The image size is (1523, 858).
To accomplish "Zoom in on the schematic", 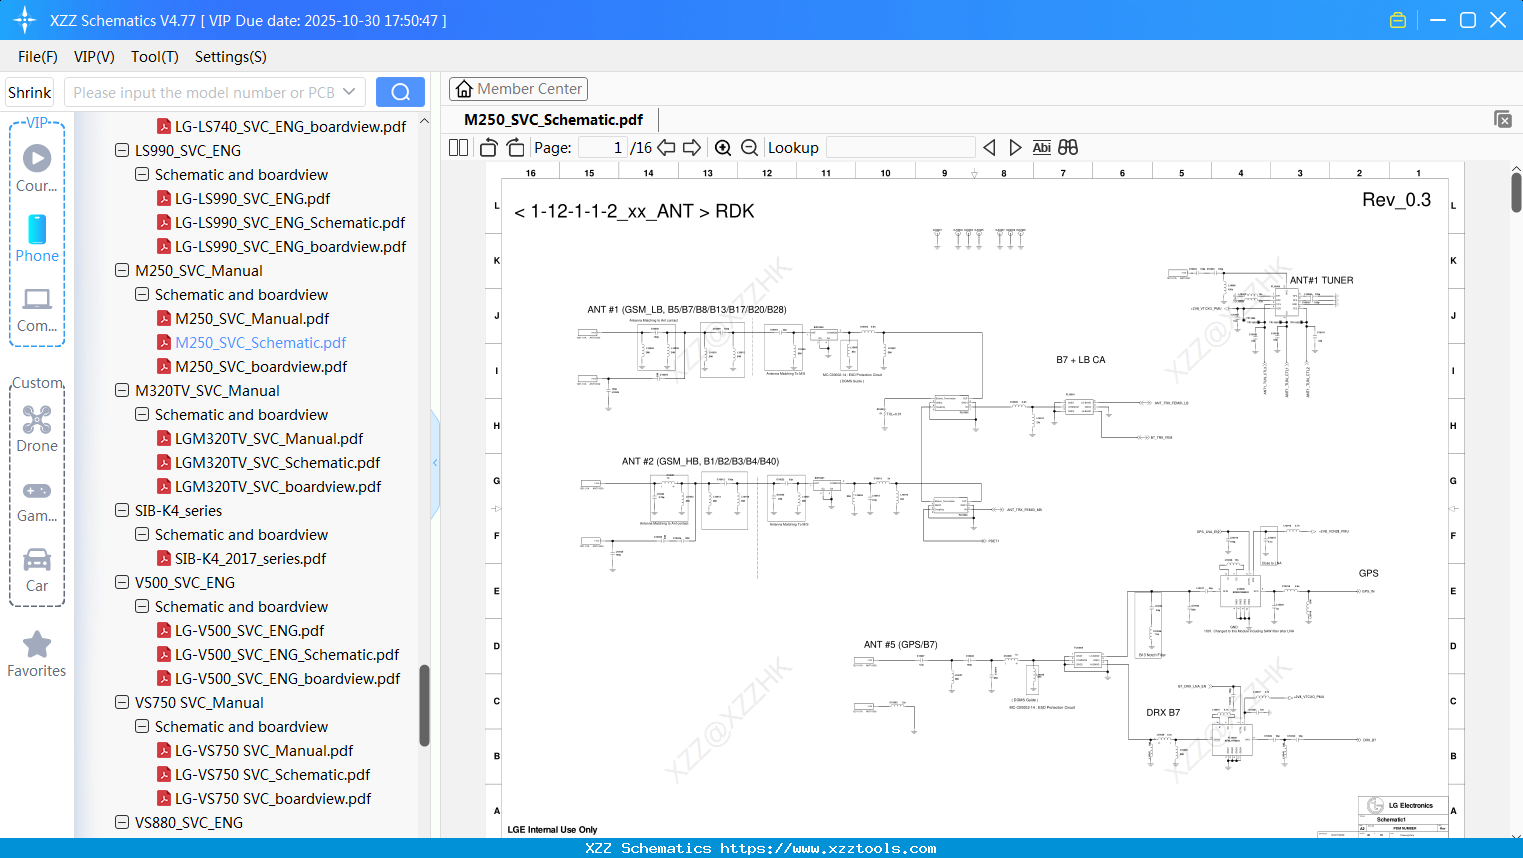I will click(x=723, y=147).
